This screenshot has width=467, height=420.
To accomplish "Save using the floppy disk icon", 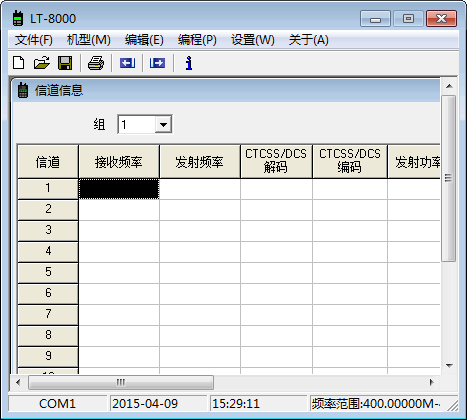I will point(65,63).
